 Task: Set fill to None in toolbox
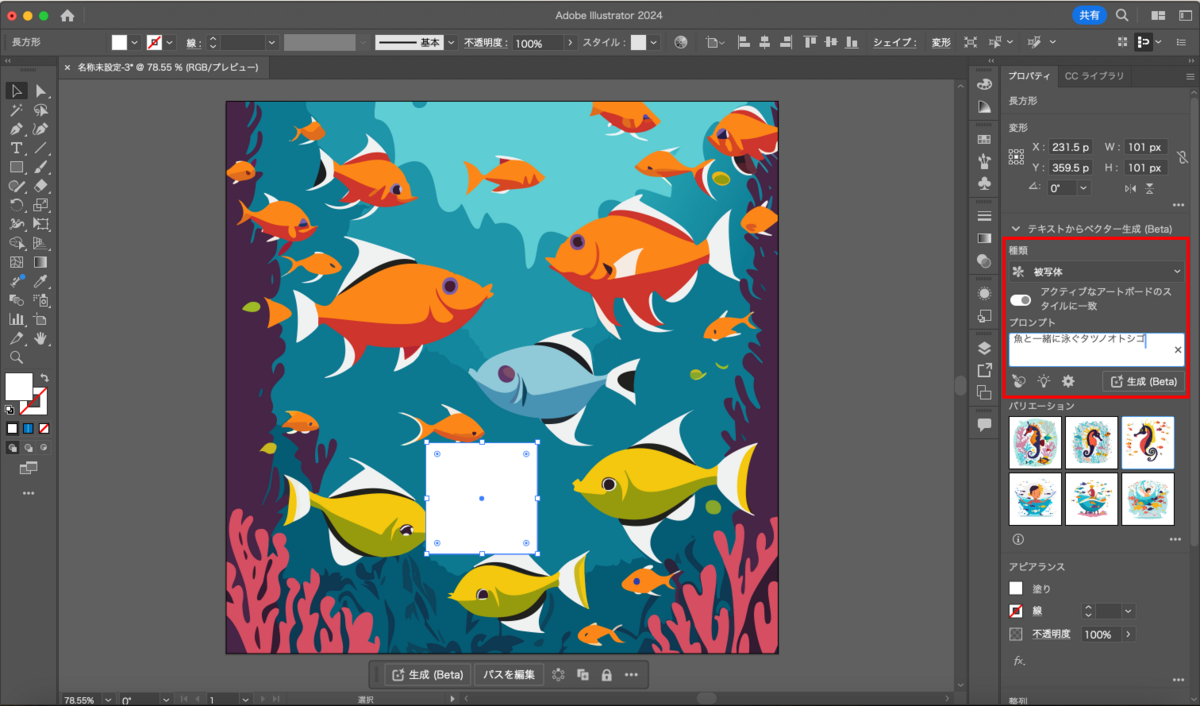click(x=43, y=428)
